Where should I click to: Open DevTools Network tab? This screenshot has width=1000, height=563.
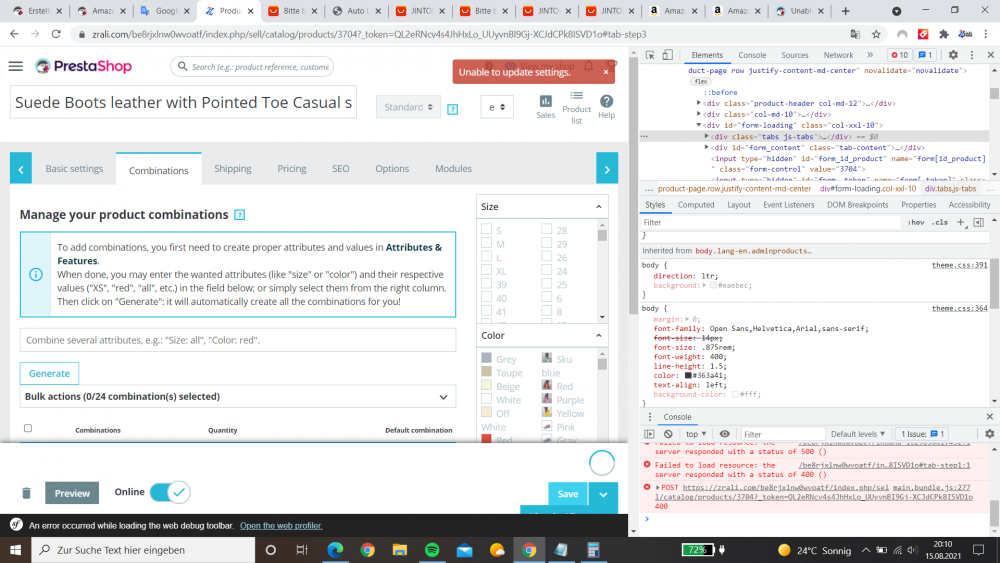838,55
